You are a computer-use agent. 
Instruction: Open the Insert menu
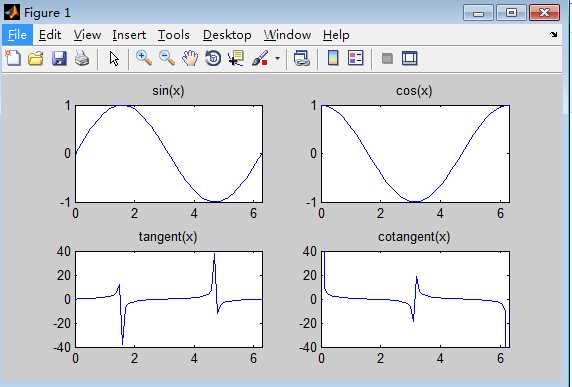129,35
